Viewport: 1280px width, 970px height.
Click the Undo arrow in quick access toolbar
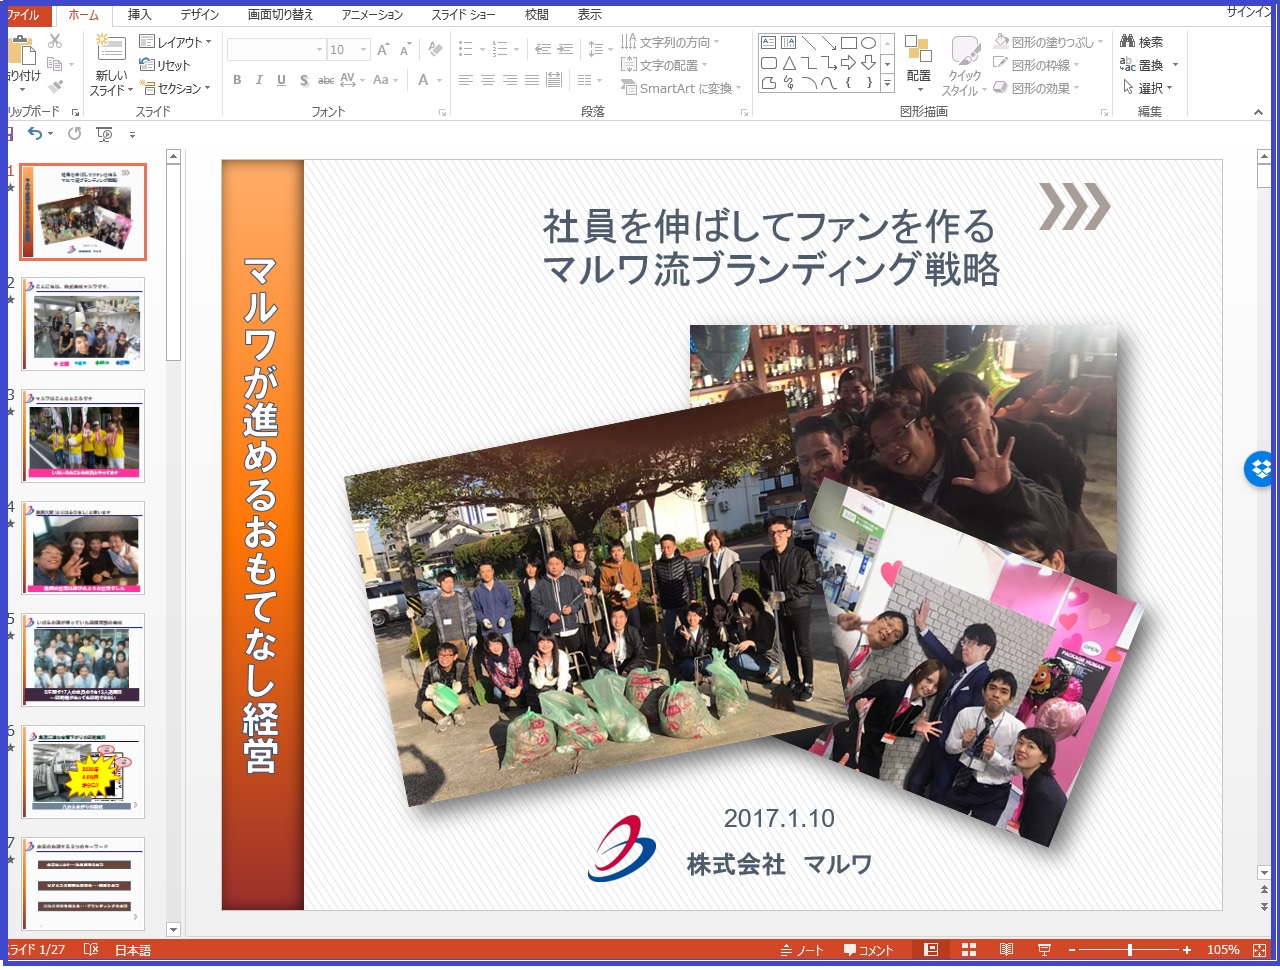(35, 133)
